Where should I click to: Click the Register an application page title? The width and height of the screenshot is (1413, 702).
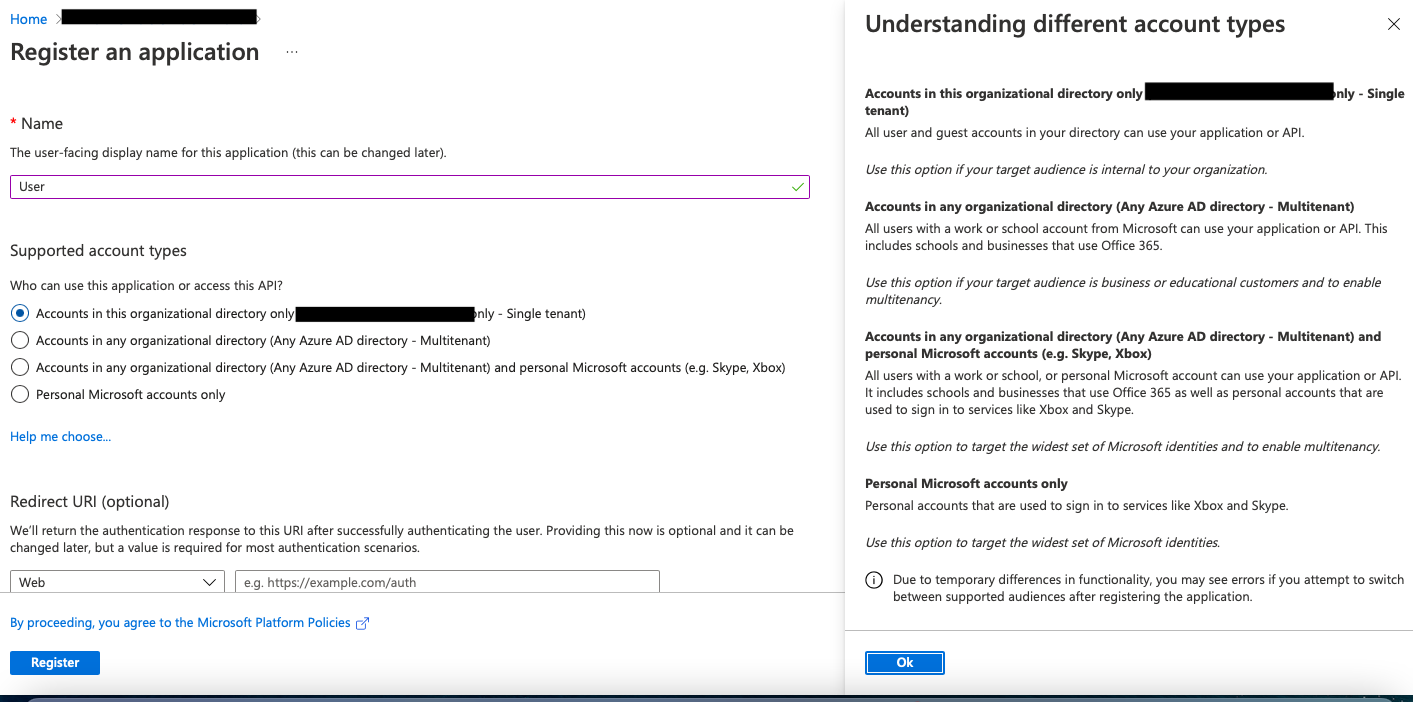coord(135,52)
